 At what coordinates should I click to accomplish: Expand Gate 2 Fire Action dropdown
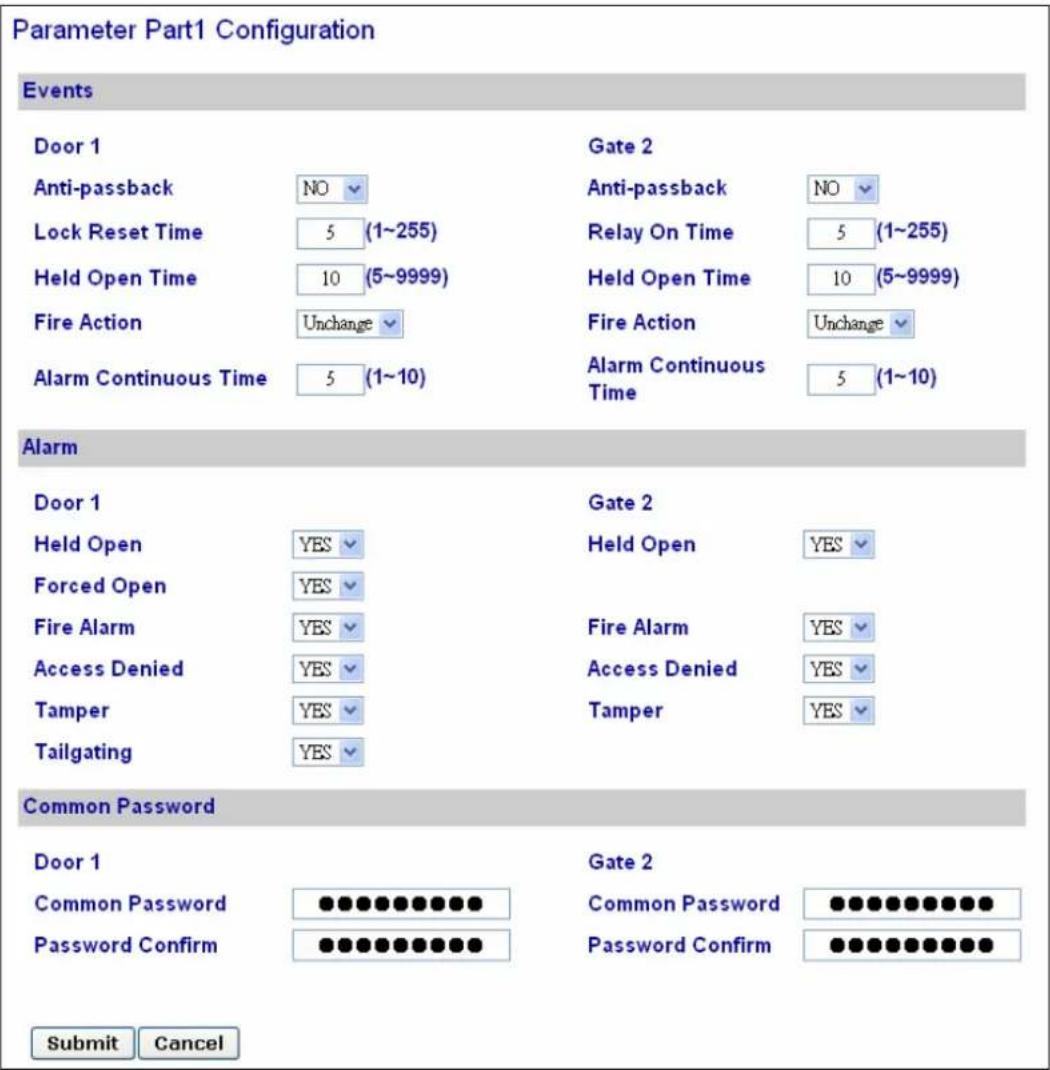click(860, 323)
